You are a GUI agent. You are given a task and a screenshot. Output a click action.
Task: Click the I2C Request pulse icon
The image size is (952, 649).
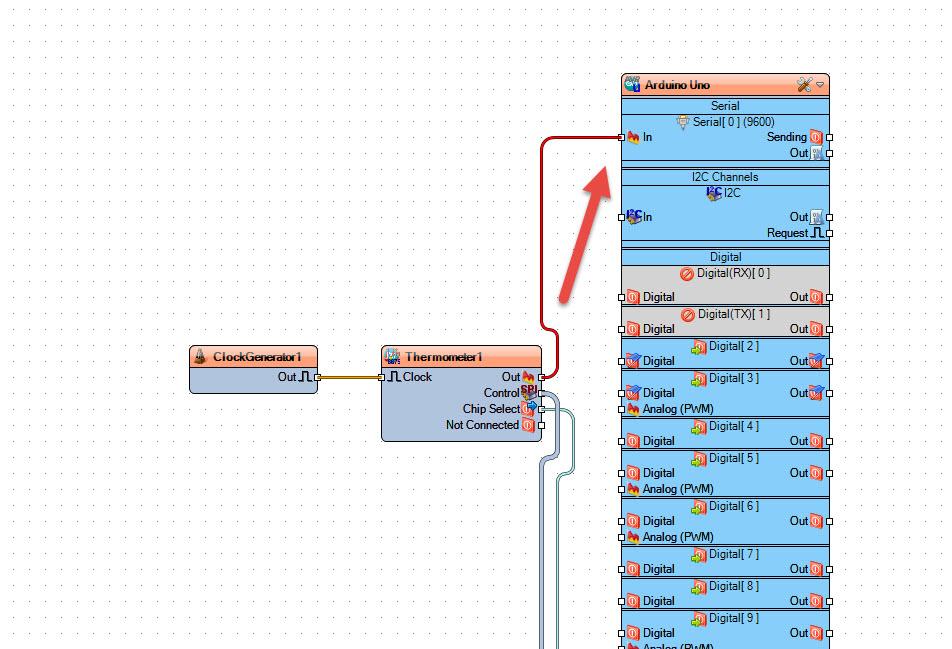click(x=817, y=233)
